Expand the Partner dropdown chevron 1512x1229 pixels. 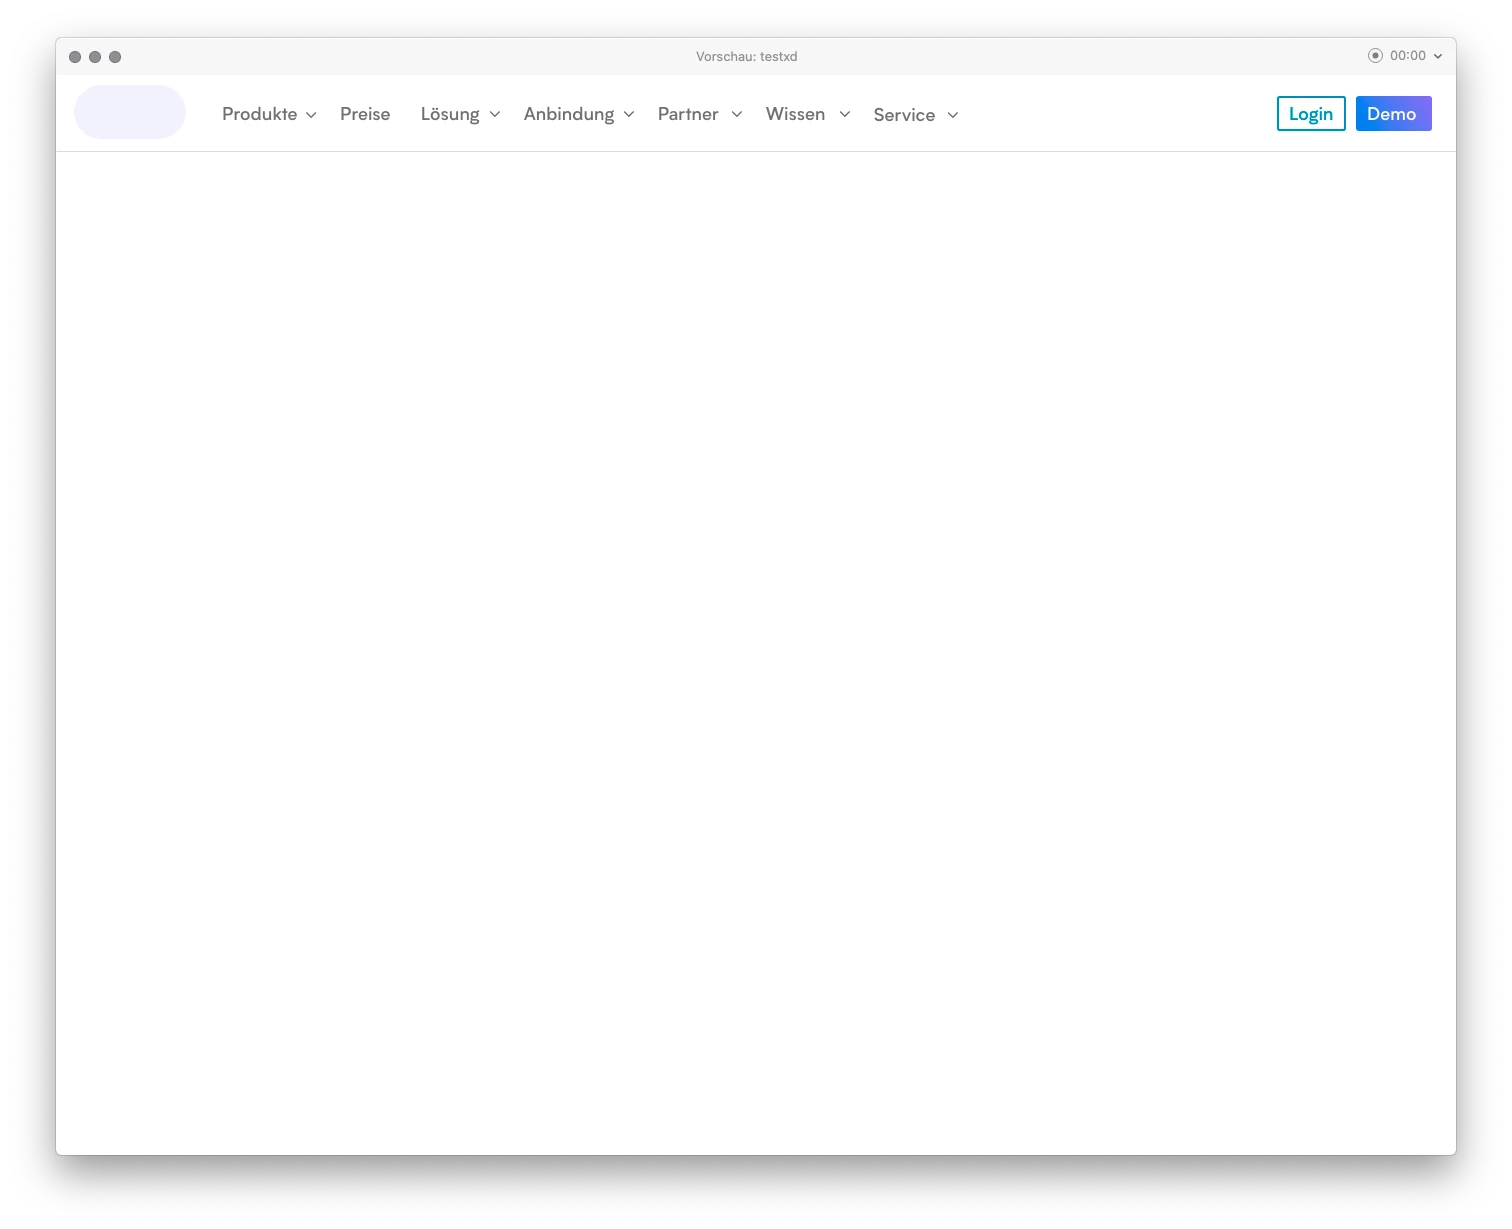(x=737, y=114)
